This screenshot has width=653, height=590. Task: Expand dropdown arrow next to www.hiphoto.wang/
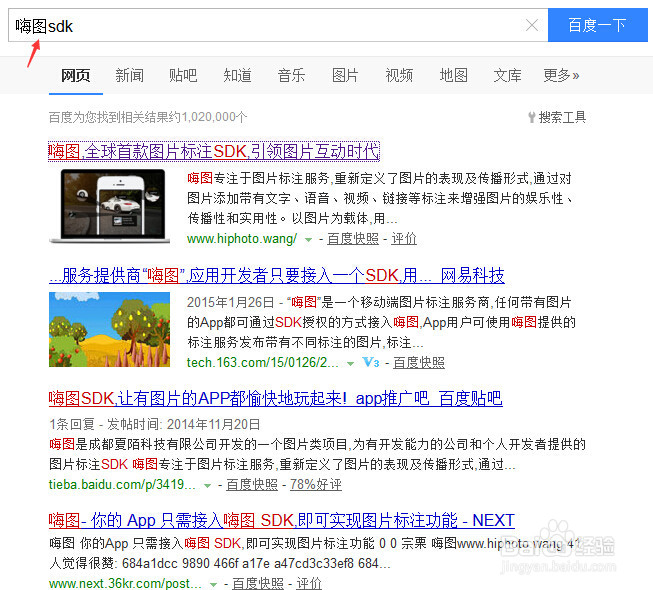click(x=309, y=239)
